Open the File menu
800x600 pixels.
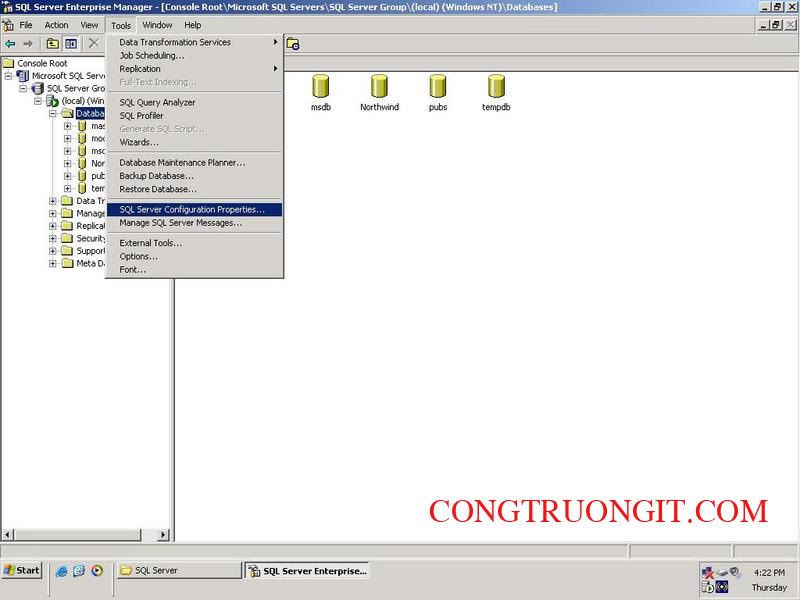click(26, 25)
